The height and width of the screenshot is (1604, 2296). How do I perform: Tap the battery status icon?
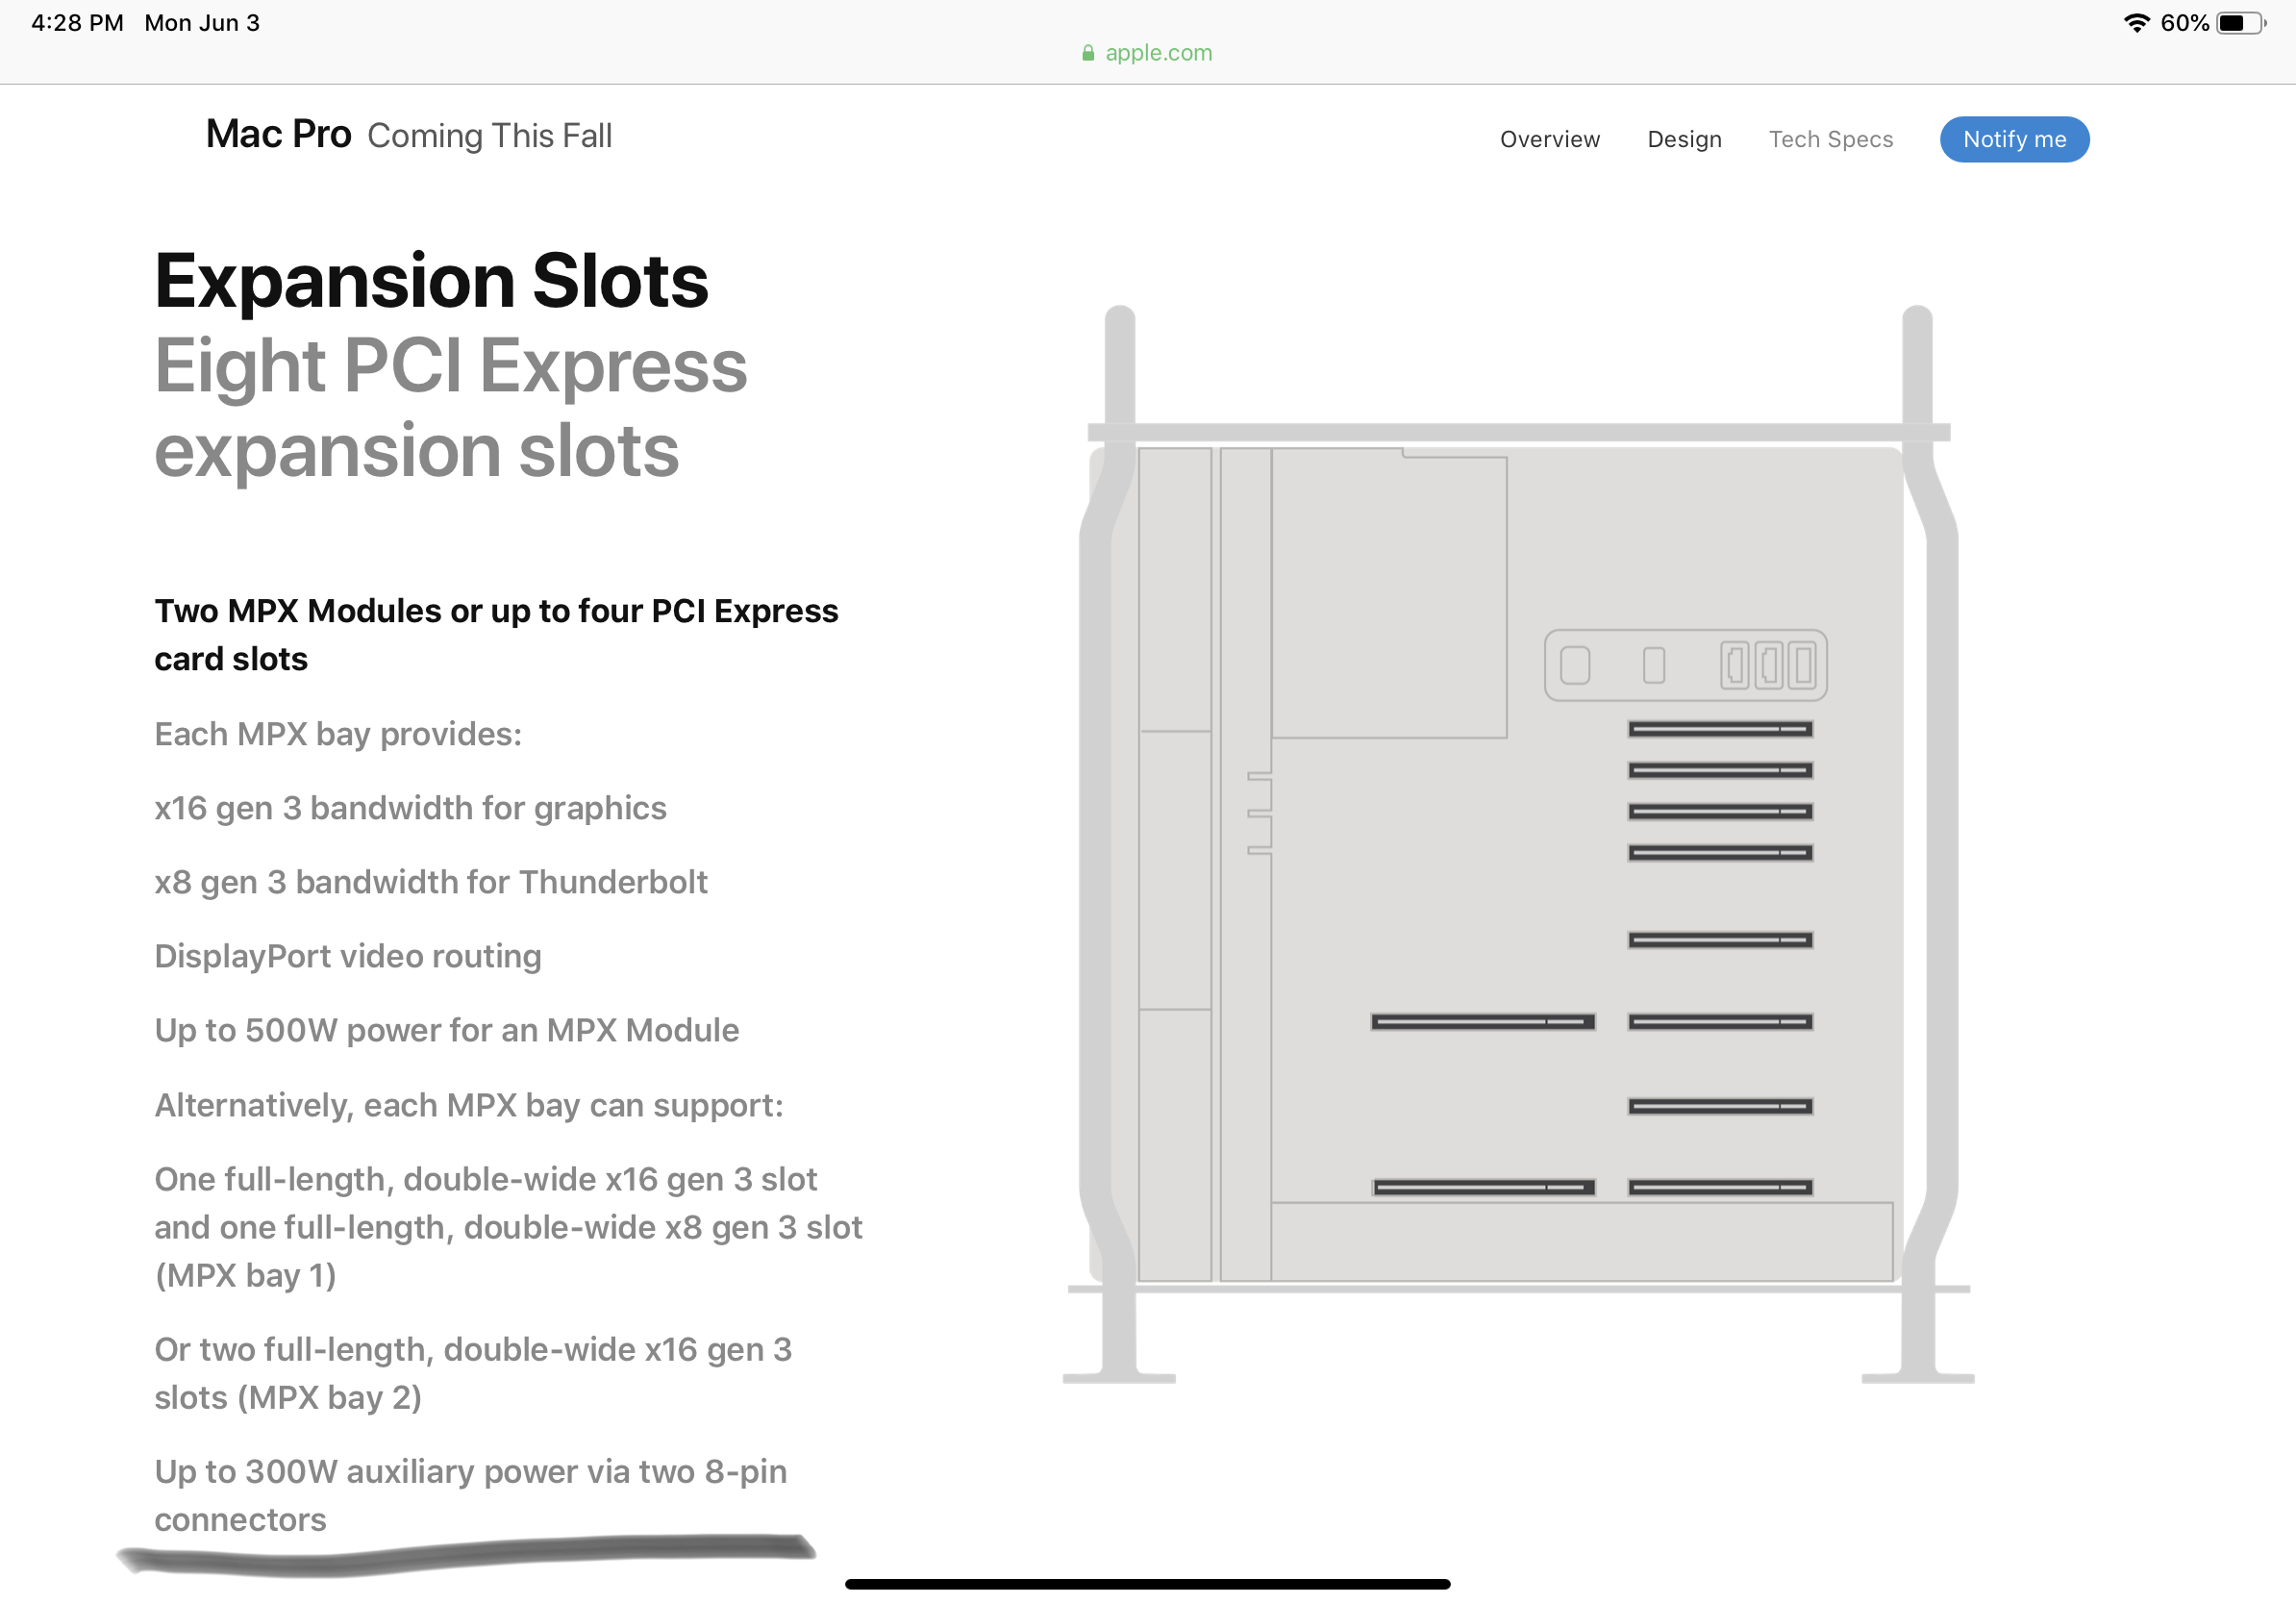(2240, 22)
